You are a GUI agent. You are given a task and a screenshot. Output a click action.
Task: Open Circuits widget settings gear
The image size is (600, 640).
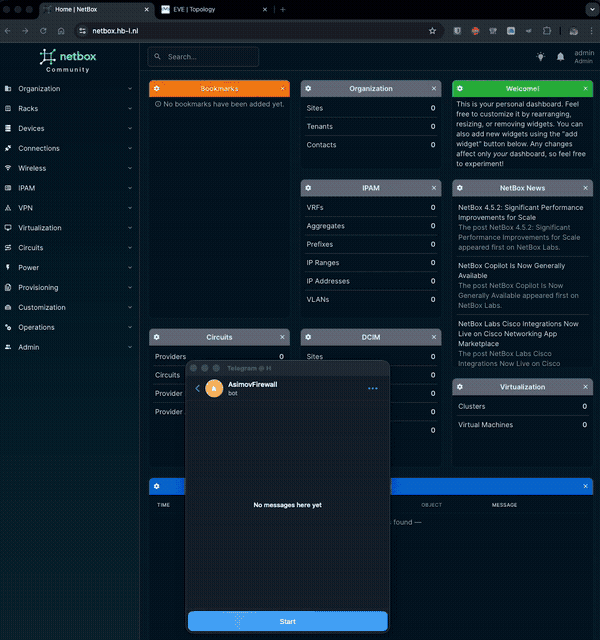tap(157, 337)
